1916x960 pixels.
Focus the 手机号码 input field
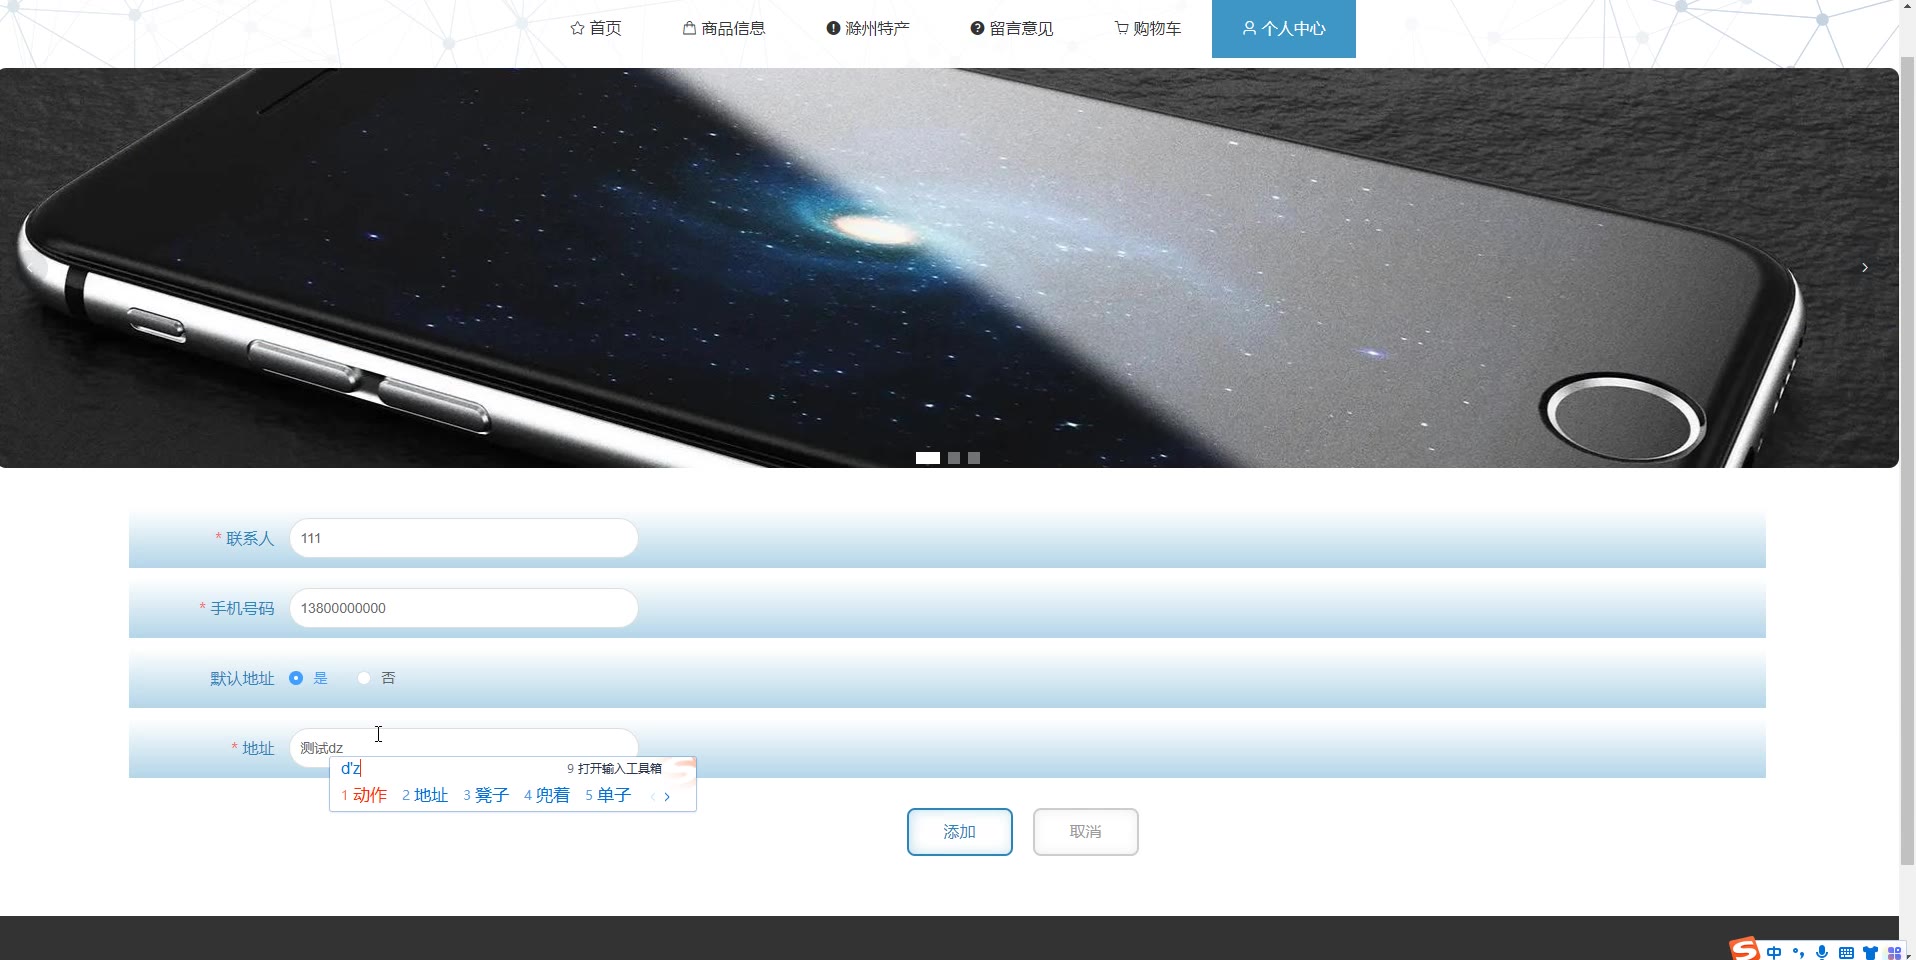[464, 608]
